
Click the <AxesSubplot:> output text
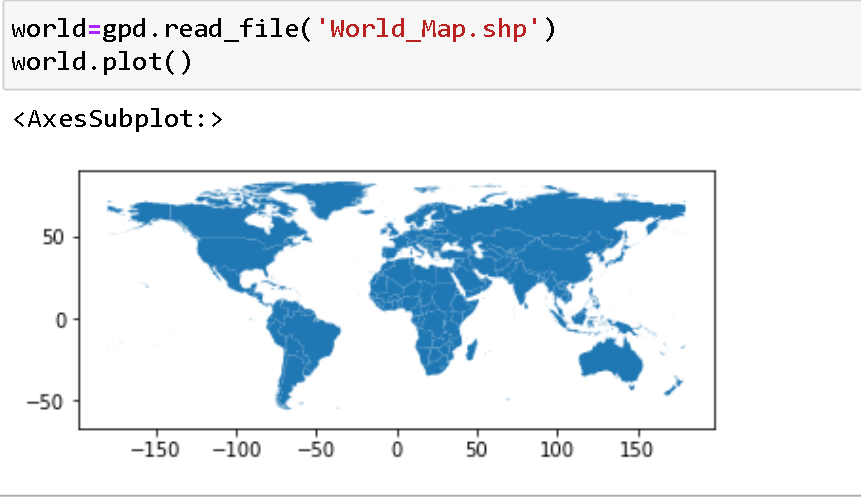click(118, 119)
